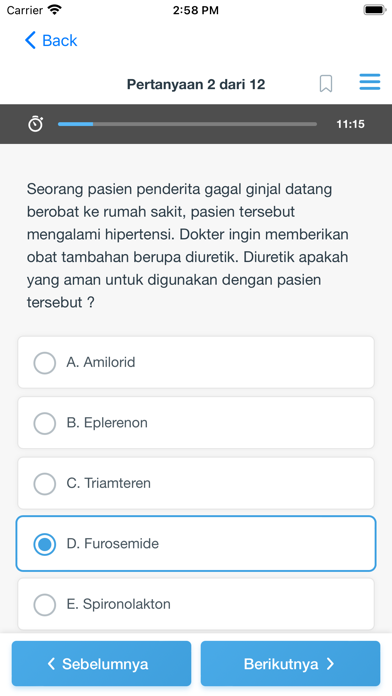Tap the Wi-Fi signal icon
Image resolution: width=392 pixels, height=696 pixels.
55,10
